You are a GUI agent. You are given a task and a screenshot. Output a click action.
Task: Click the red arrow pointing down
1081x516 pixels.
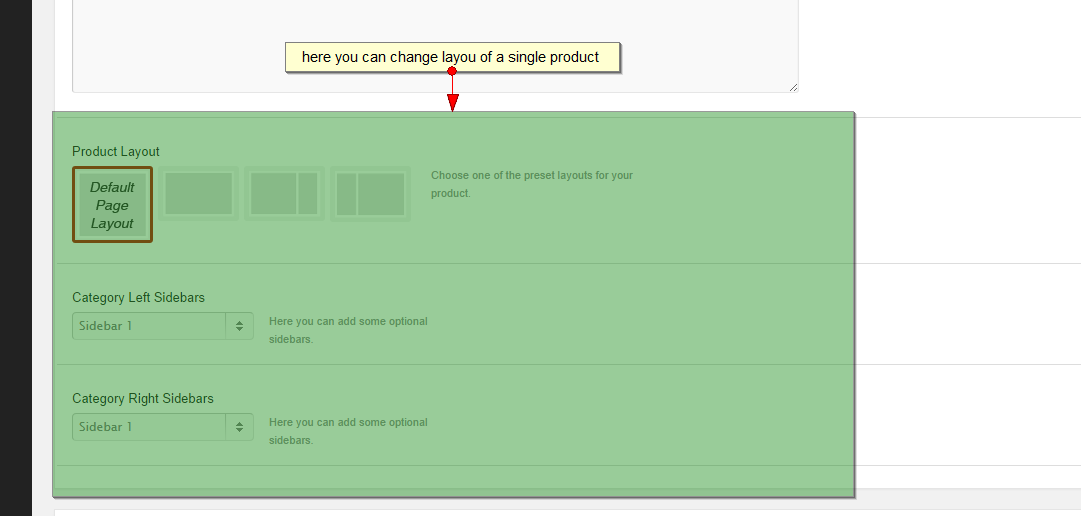(x=452, y=101)
